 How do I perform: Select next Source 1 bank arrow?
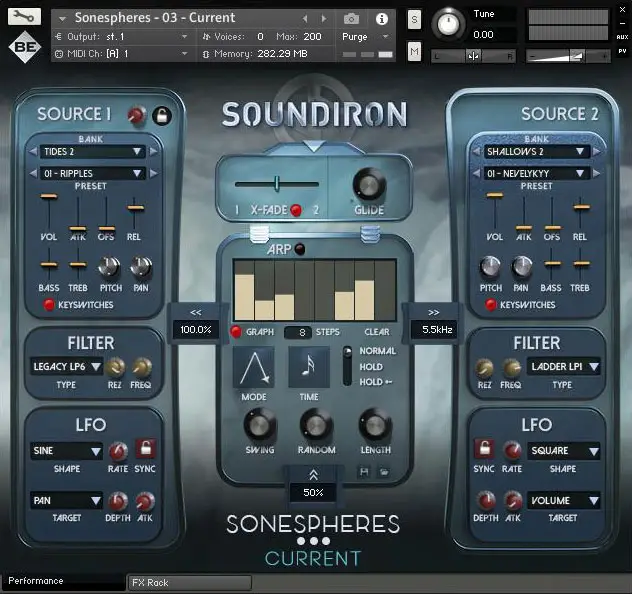click(154, 152)
